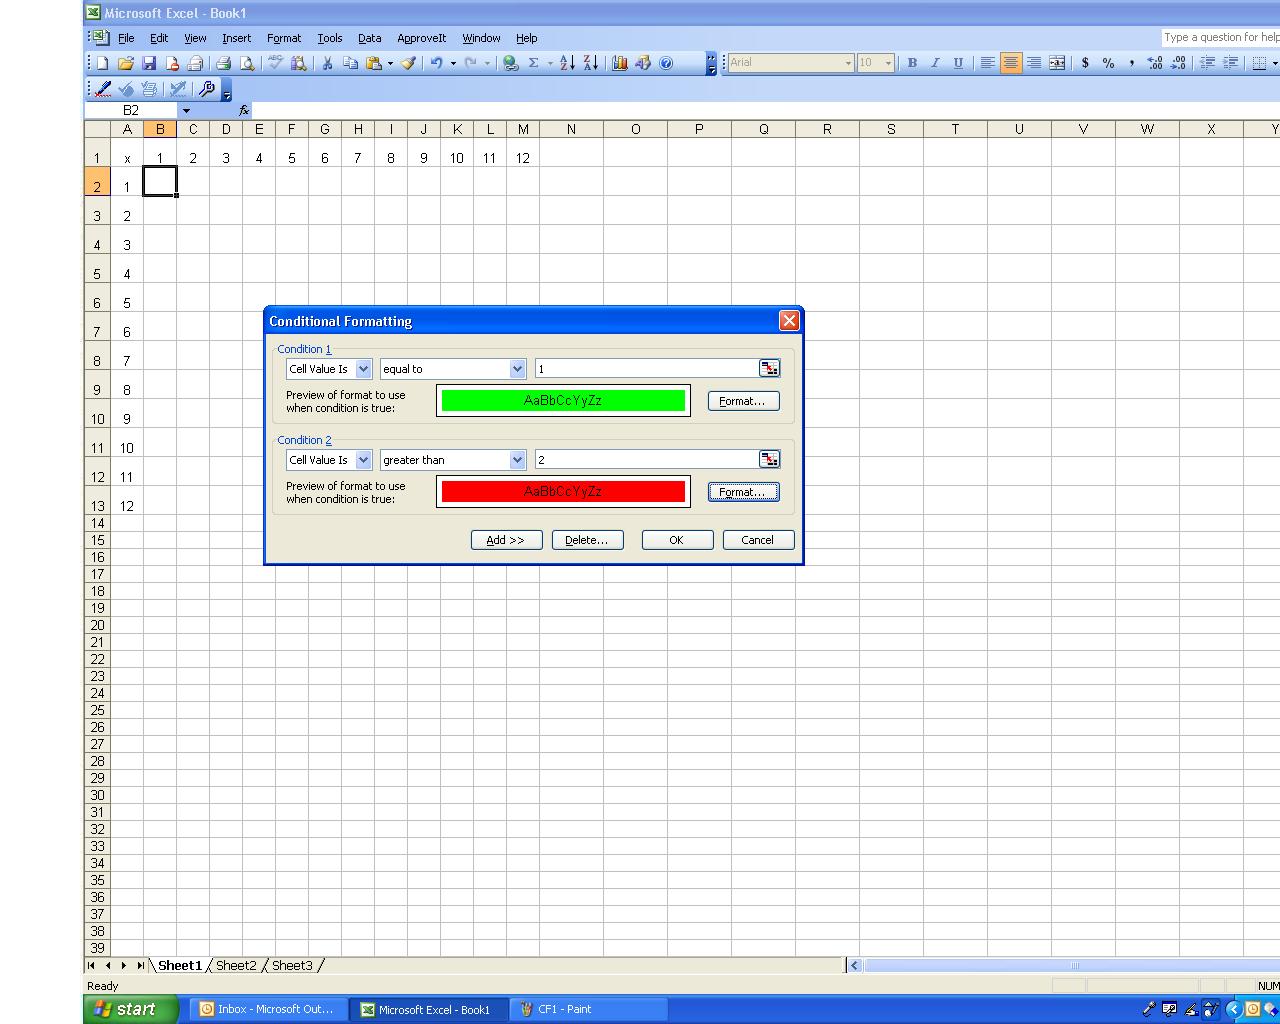Open Print Preview from the toolbar

click(x=247, y=63)
